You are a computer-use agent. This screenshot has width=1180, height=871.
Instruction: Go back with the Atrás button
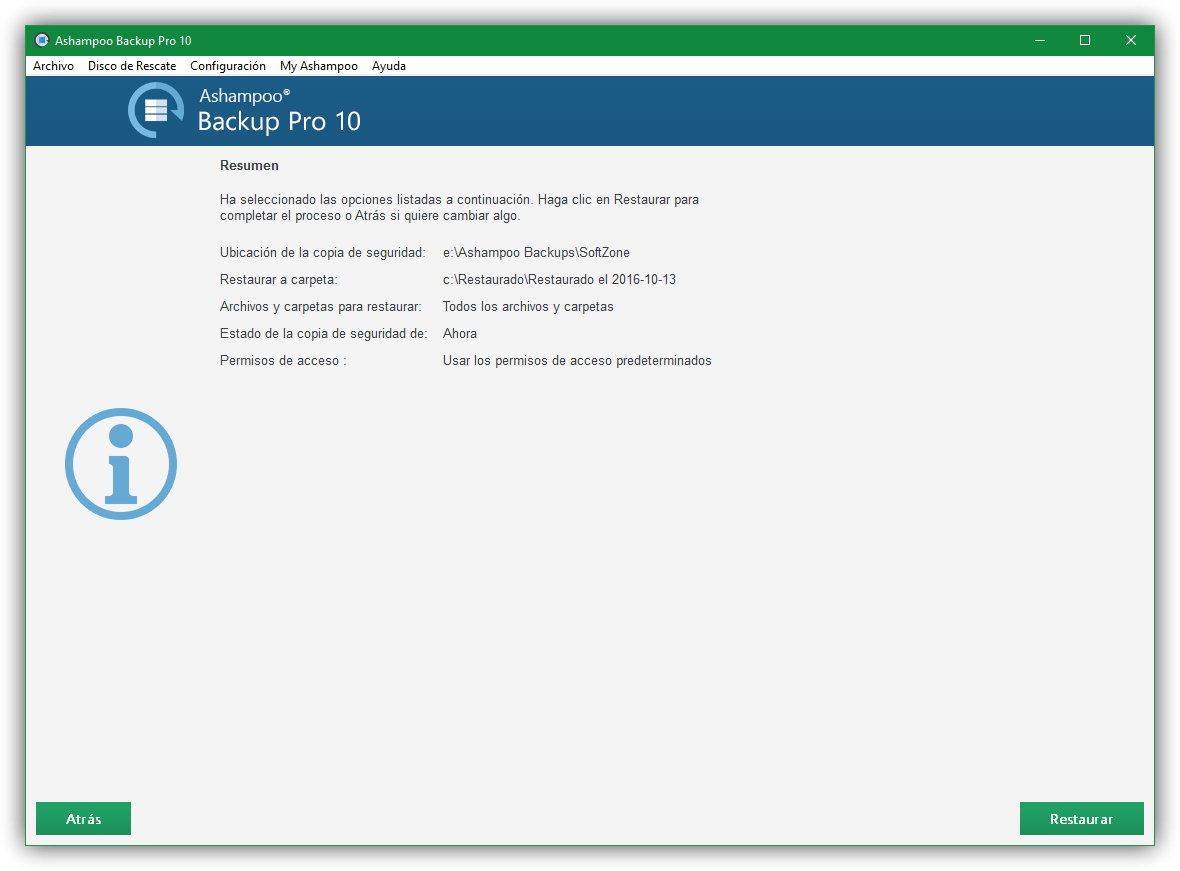click(x=84, y=818)
